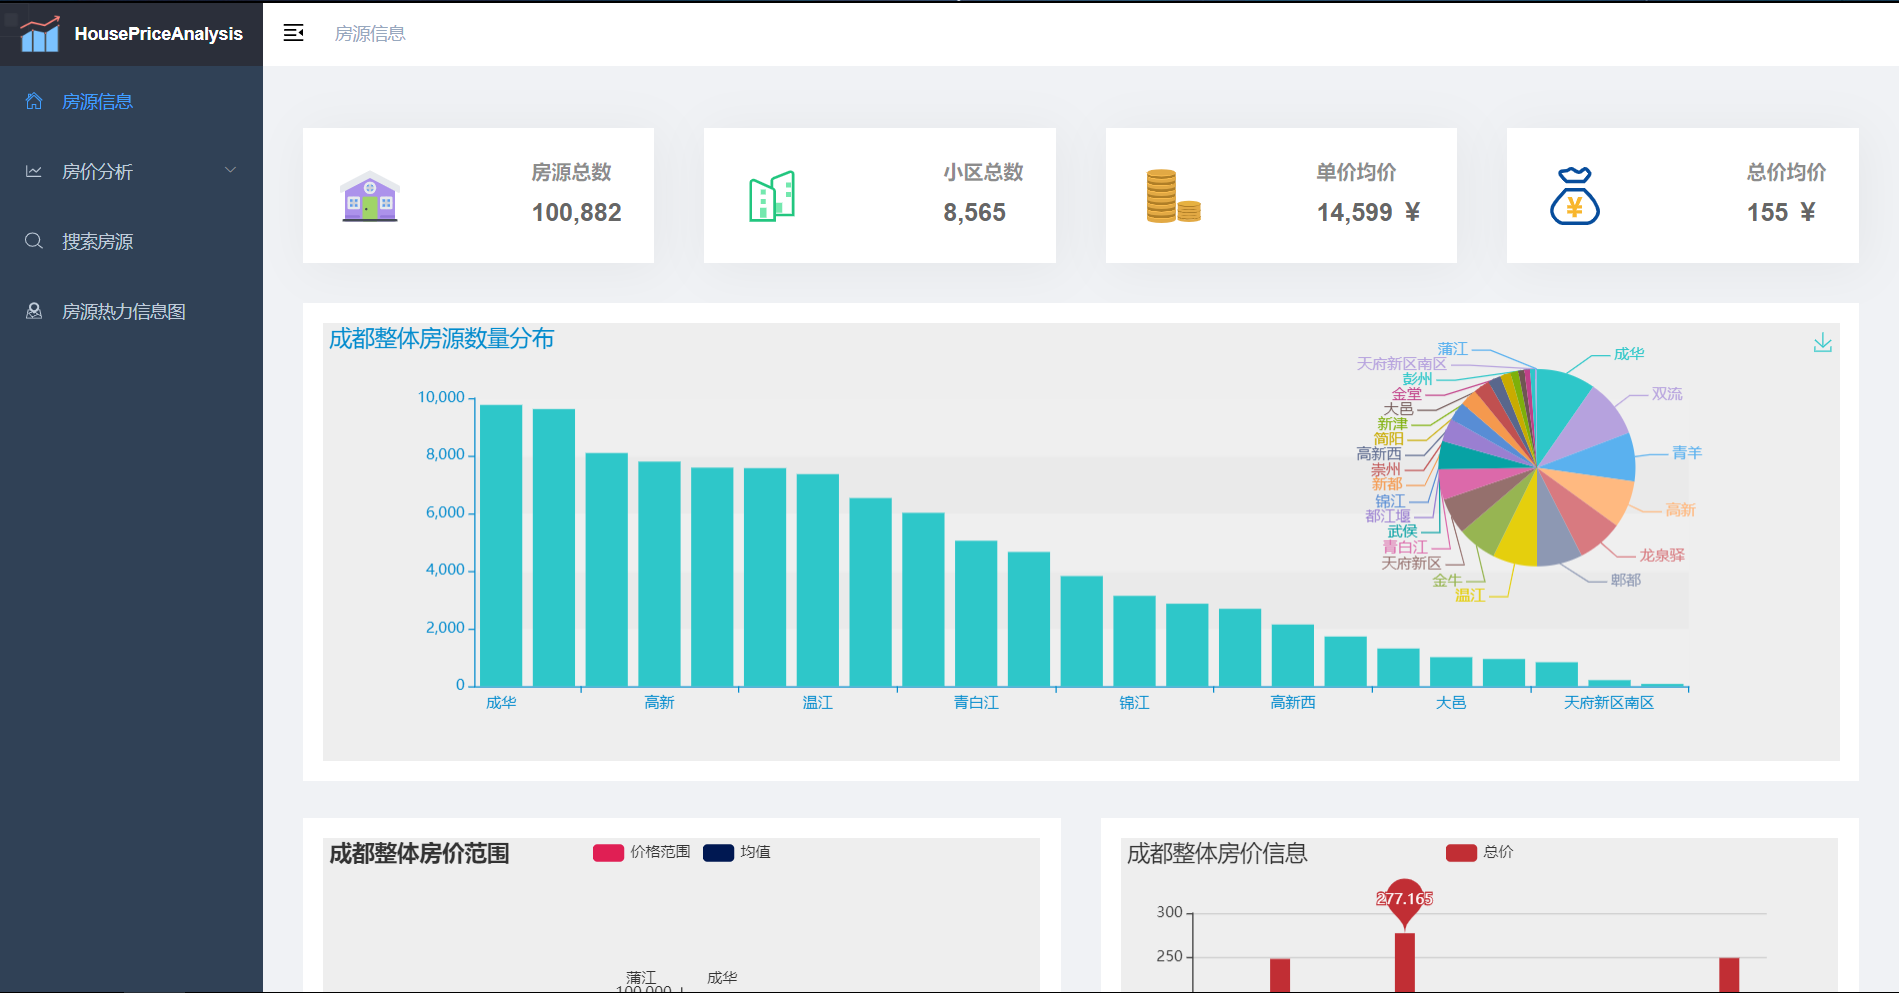This screenshot has height=993, width=1899.
Task: Click the 10,000 y-axis label
Action: [441, 397]
